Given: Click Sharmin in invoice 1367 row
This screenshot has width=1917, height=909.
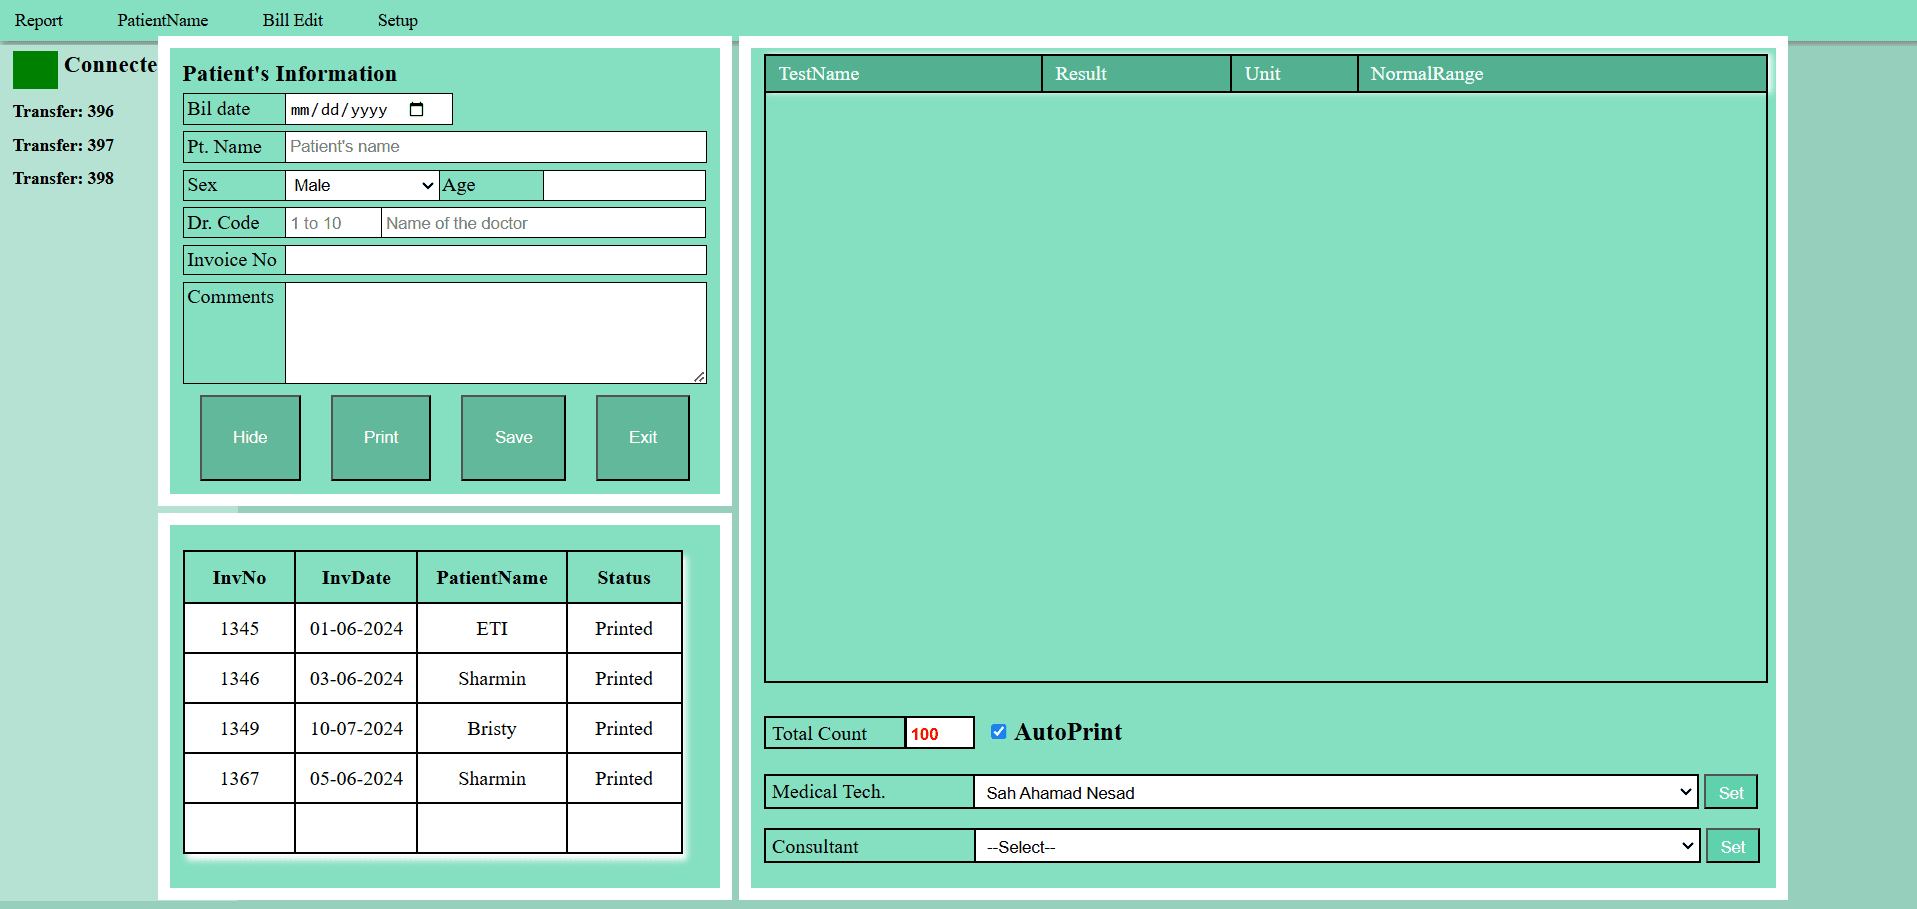Looking at the screenshot, I should [492, 778].
